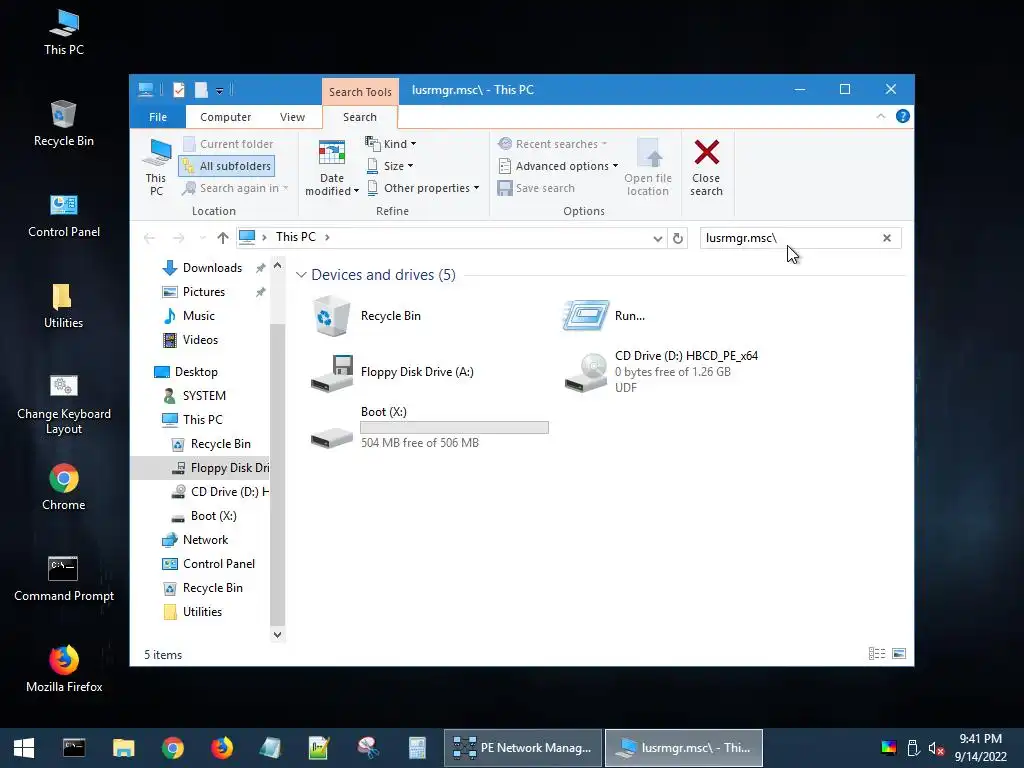Open File Explorer from the taskbar
This screenshot has width=1024, height=768.
point(123,748)
